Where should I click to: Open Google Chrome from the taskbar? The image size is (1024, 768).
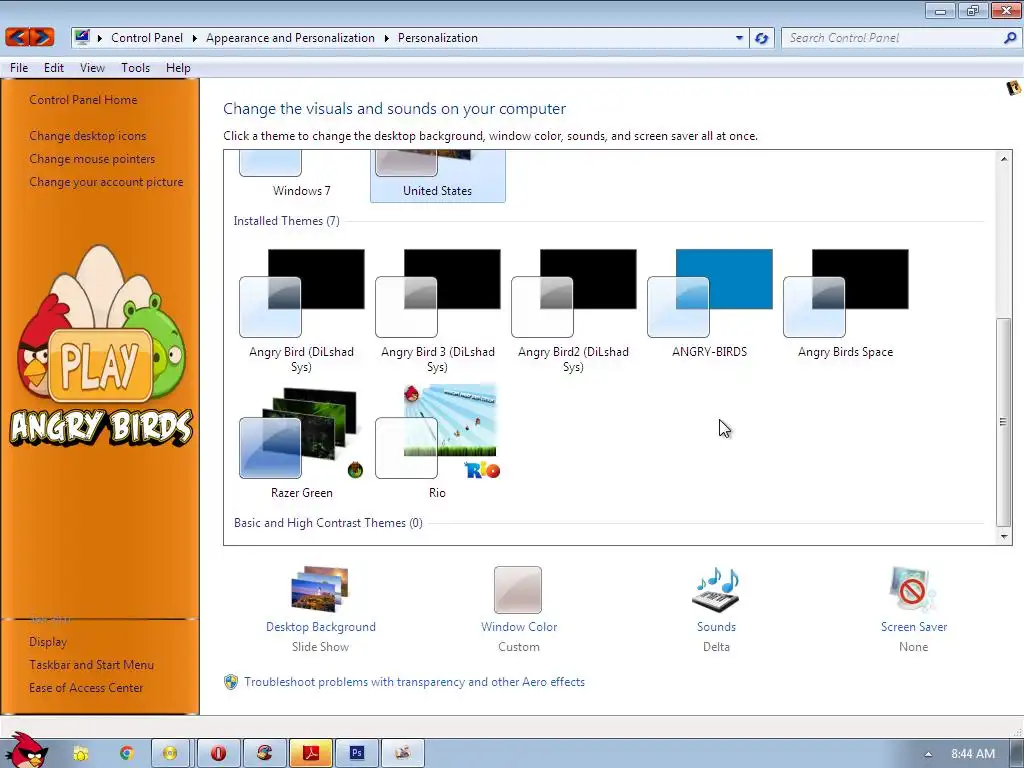pyautogui.click(x=126, y=753)
